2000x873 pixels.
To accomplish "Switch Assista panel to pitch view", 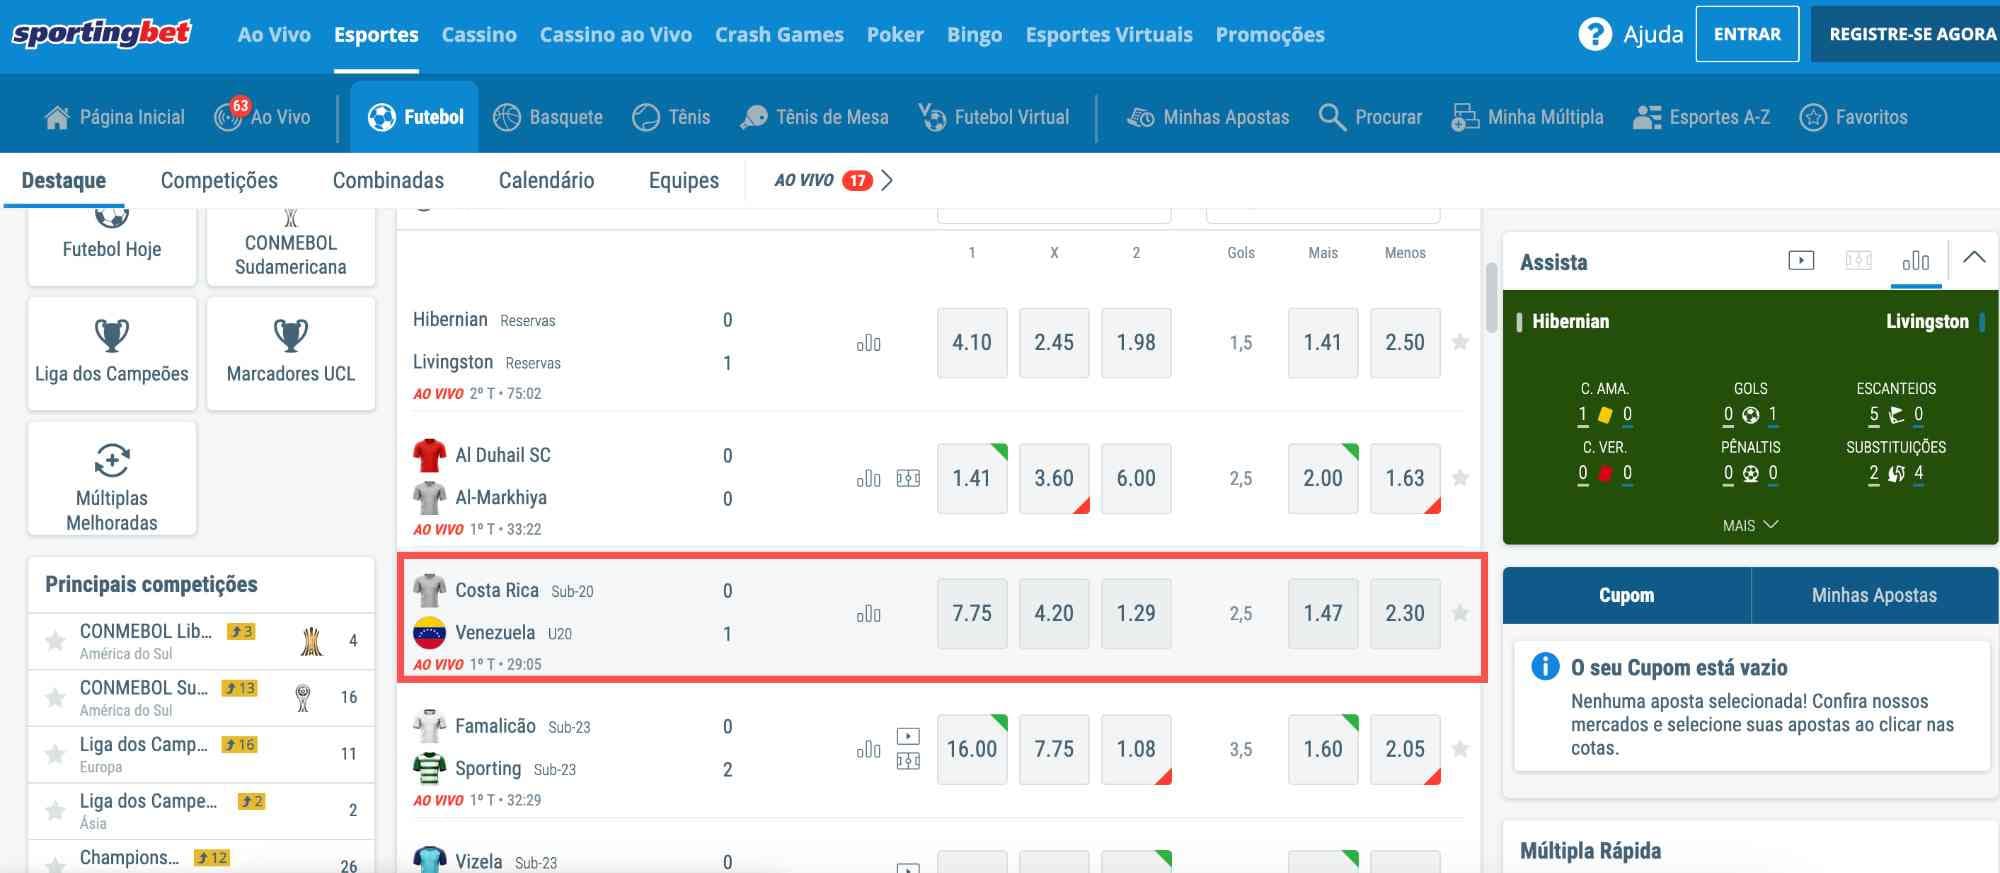I will [x=1858, y=261].
